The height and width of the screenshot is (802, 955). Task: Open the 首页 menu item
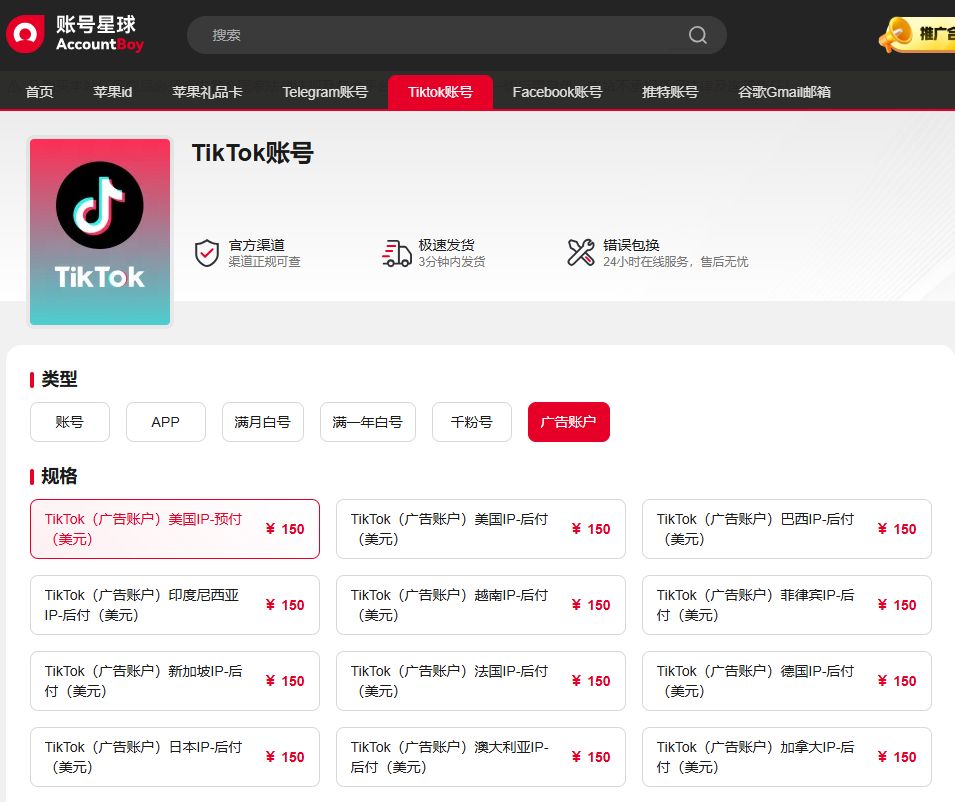click(x=38, y=91)
